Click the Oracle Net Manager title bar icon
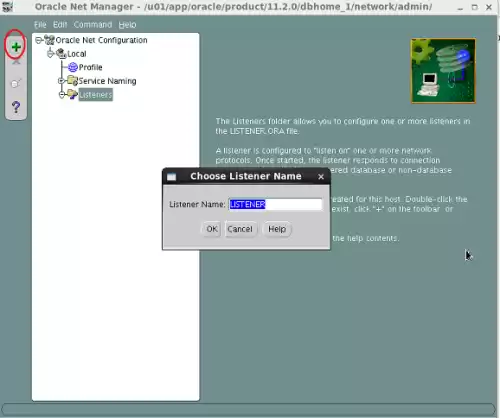 [x=7, y=6]
